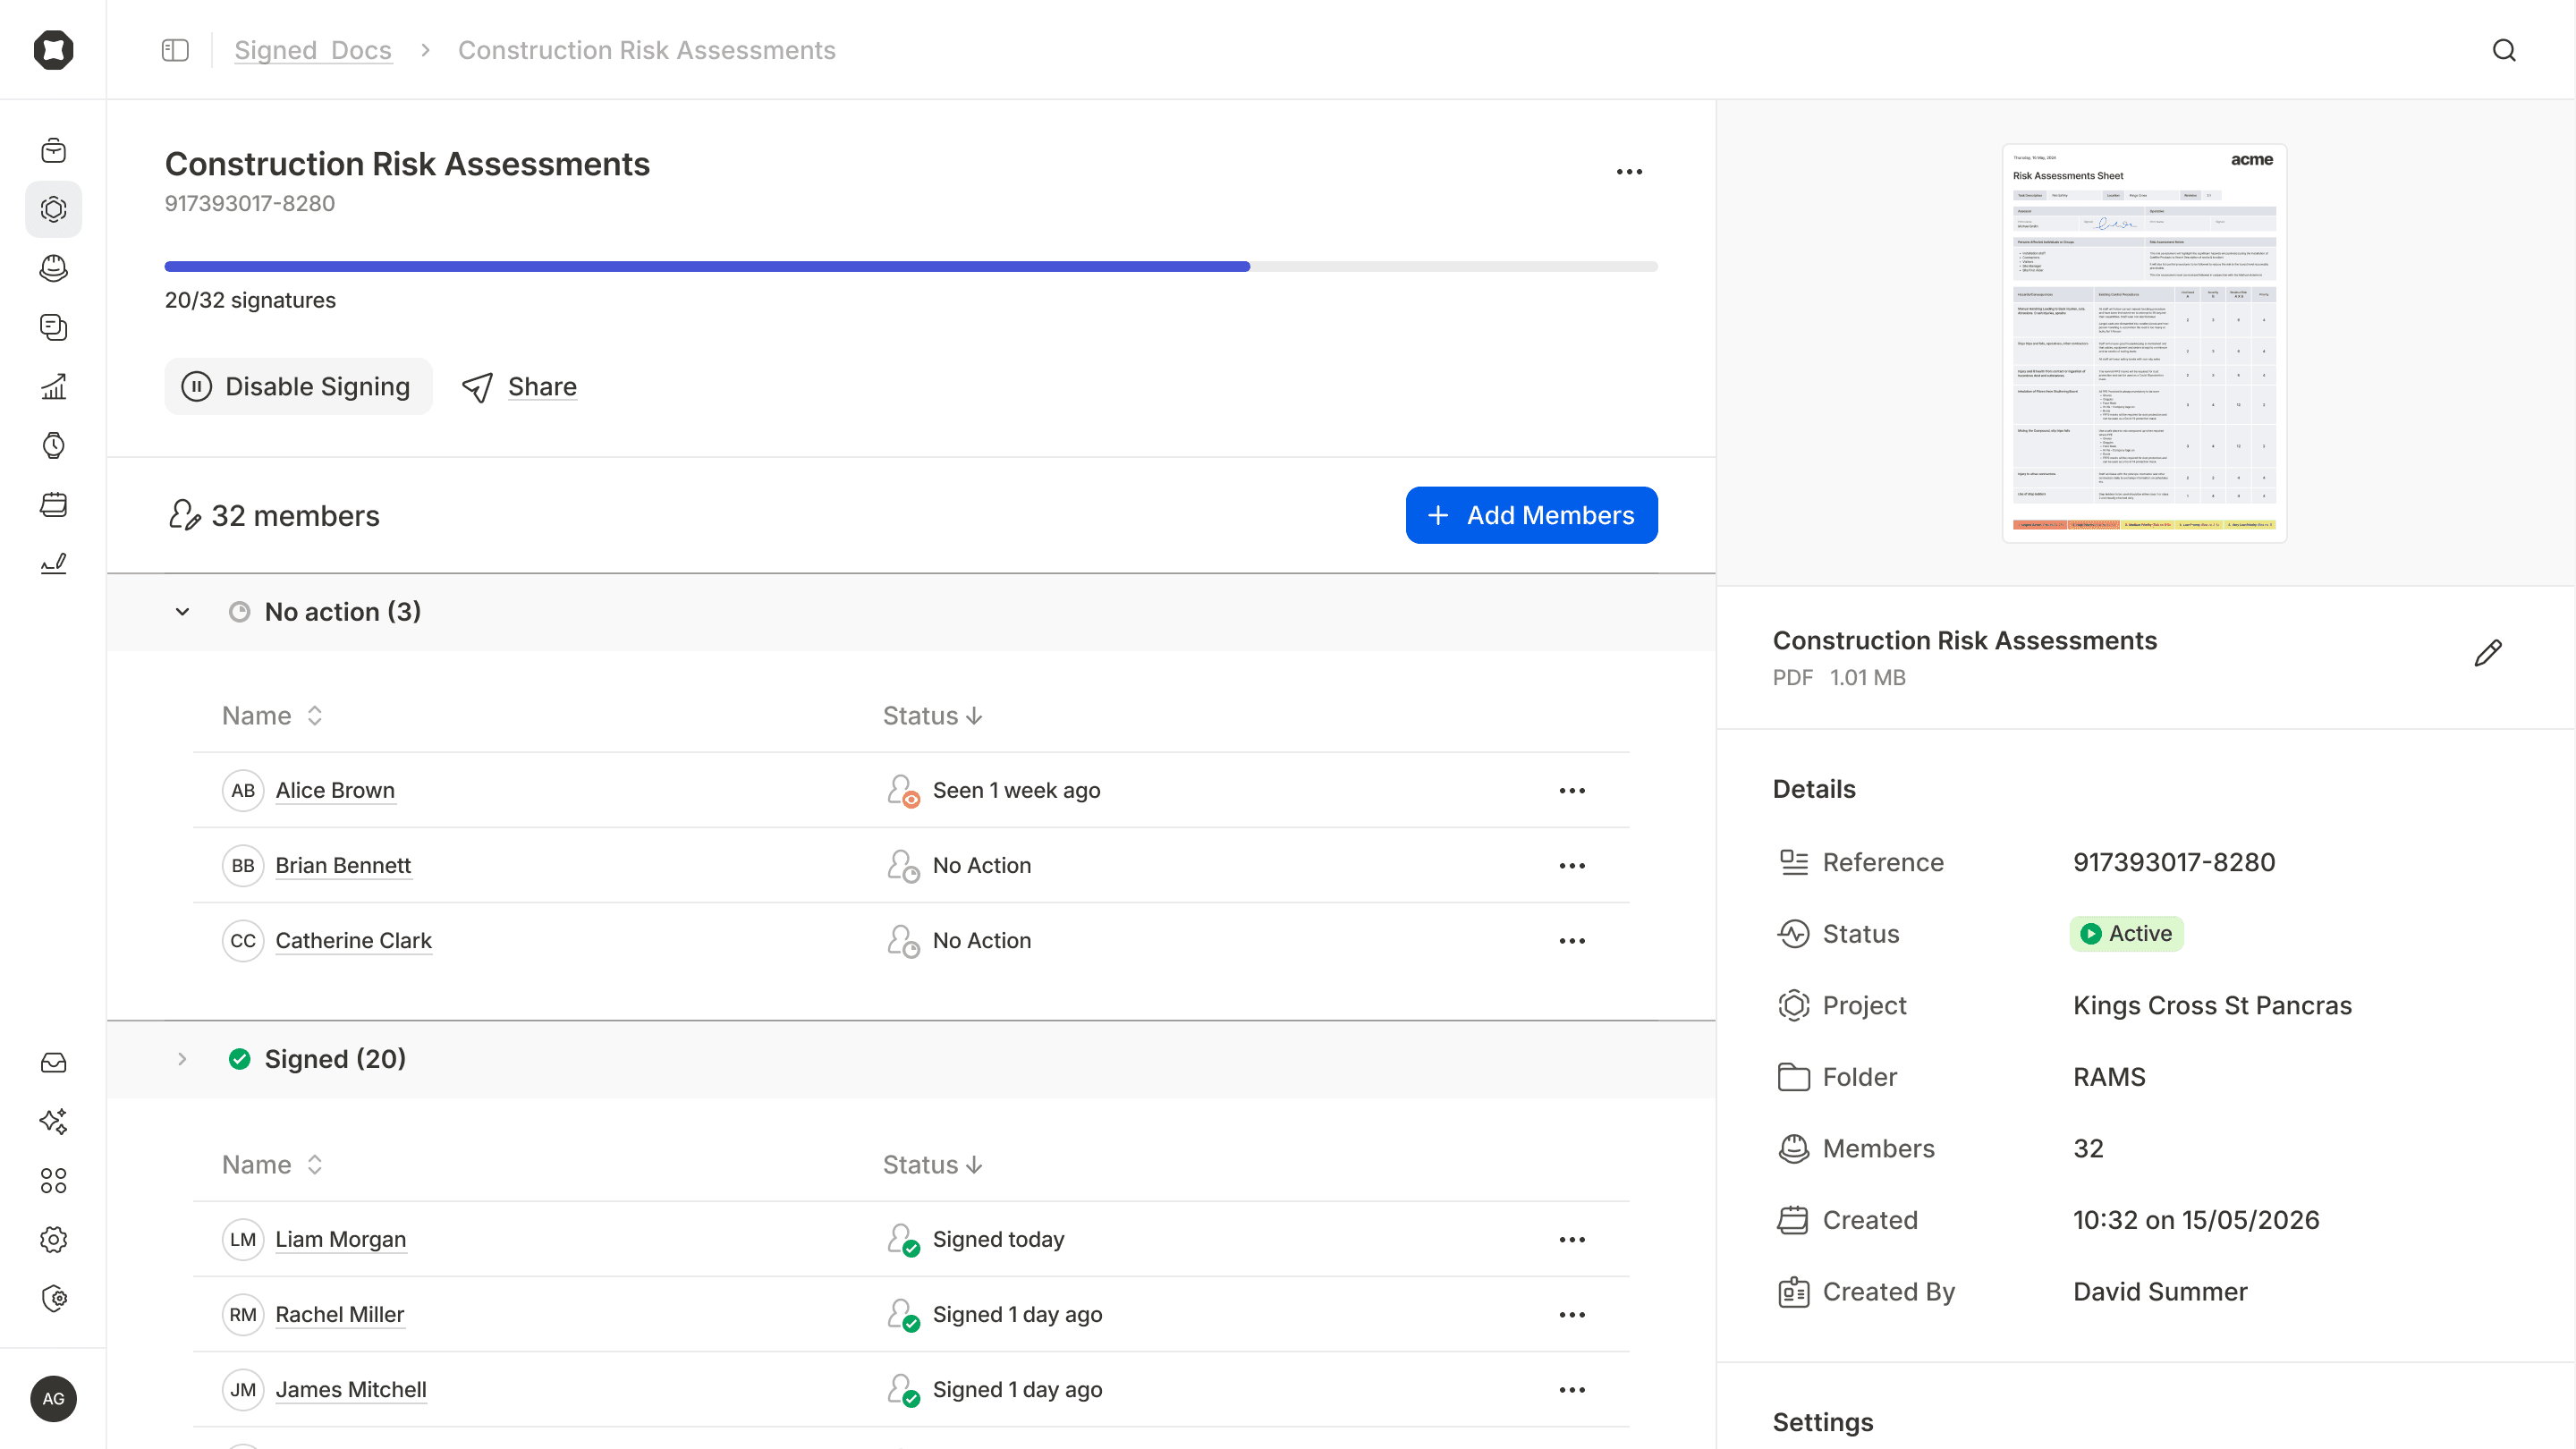Sort Signed table by Name
This screenshot has height=1449, width=2576.
(x=272, y=1164)
